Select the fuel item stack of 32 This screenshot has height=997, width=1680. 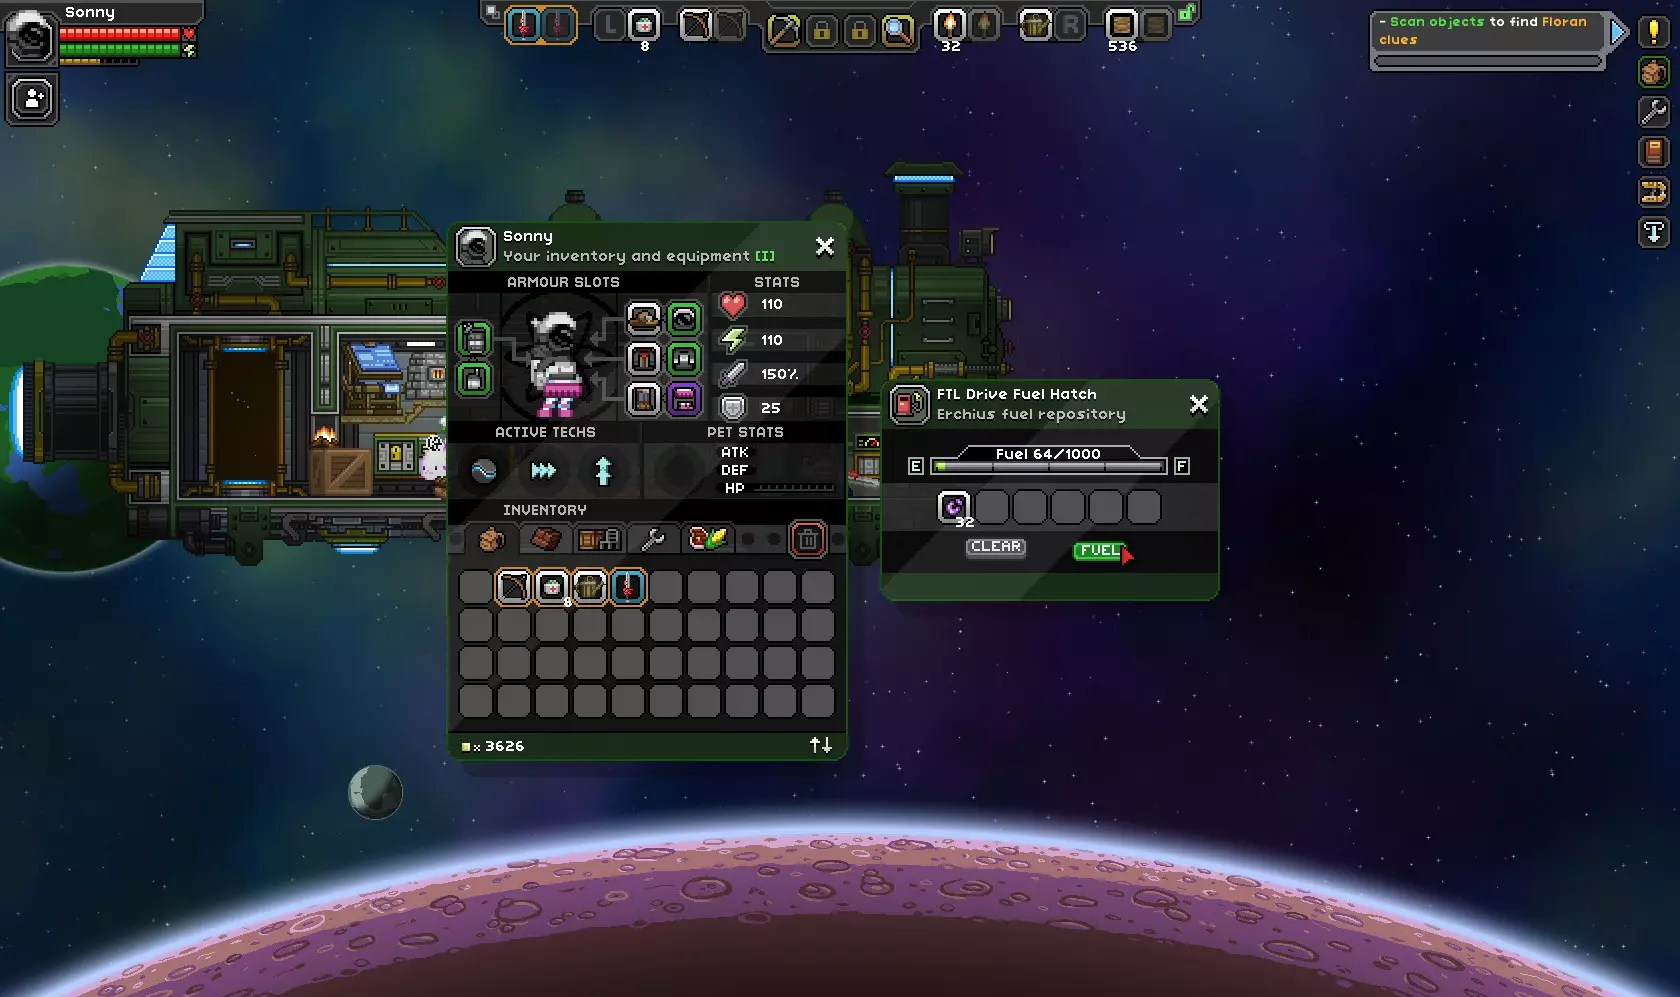[x=954, y=507]
